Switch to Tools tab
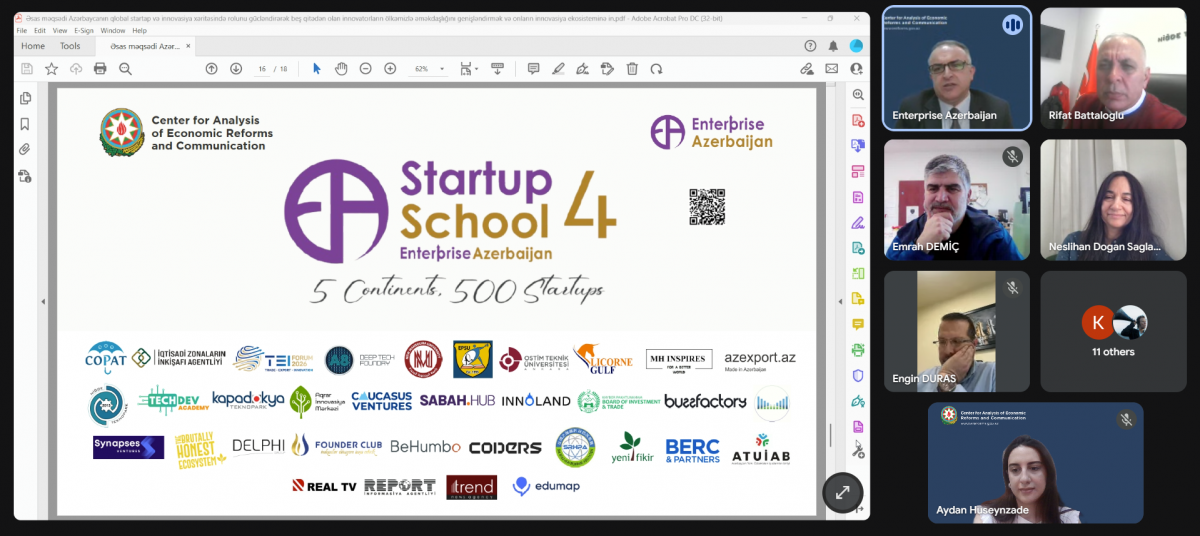 70,46
